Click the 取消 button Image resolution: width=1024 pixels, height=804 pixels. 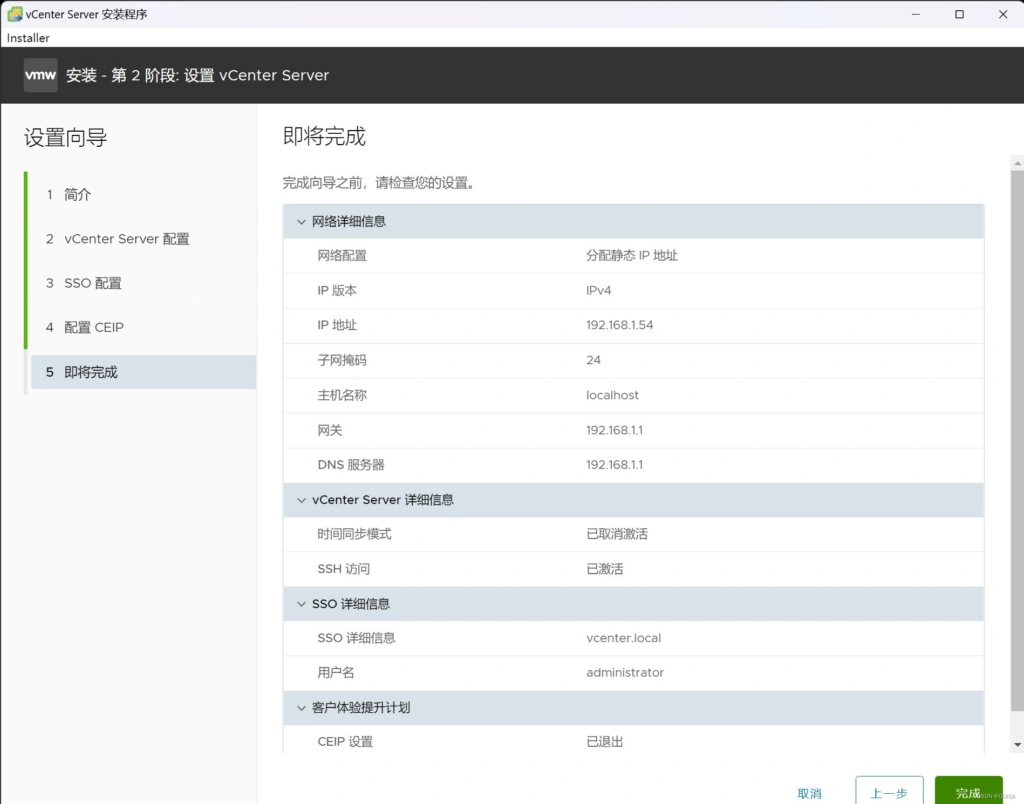click(x=810, y=793)
